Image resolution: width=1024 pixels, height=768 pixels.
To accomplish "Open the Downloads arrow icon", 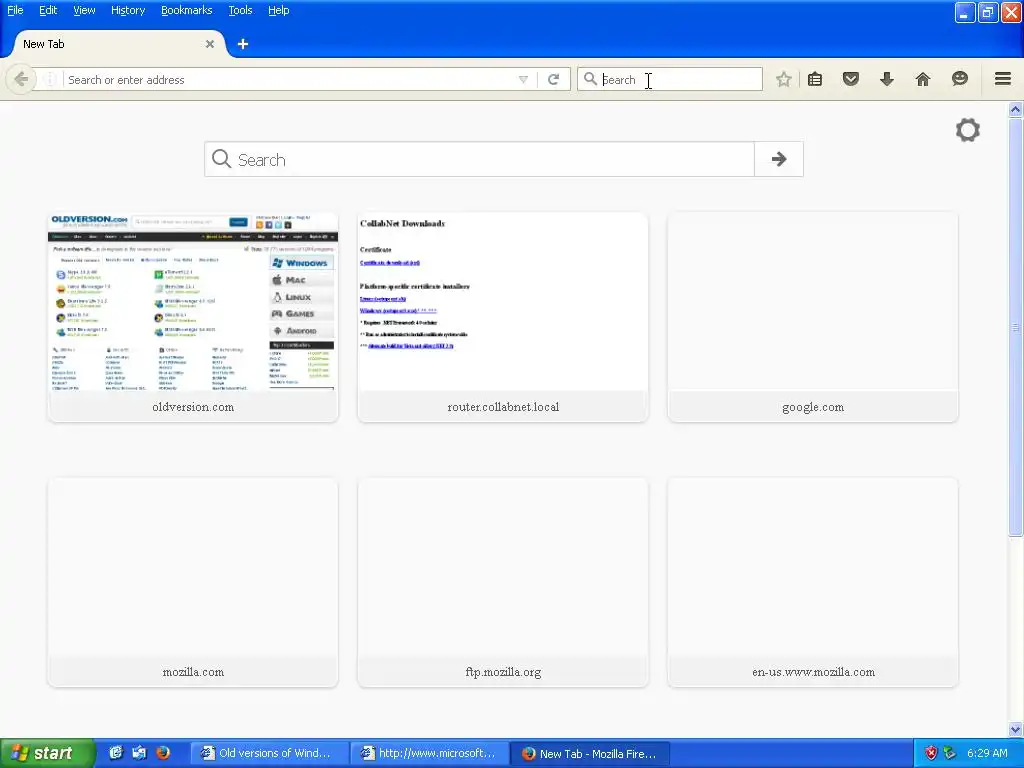I will tap(886, 80).
